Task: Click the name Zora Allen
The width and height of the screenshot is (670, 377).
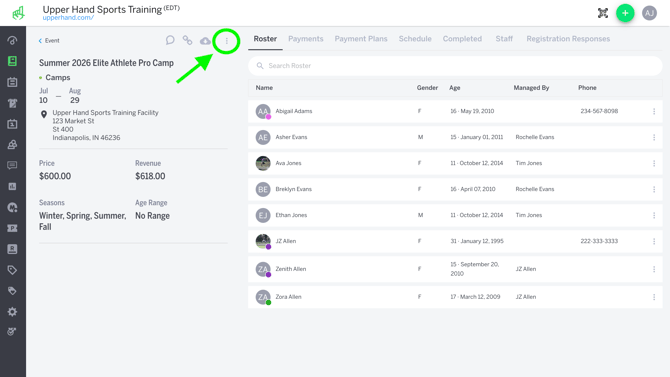Action: point(288,297)
